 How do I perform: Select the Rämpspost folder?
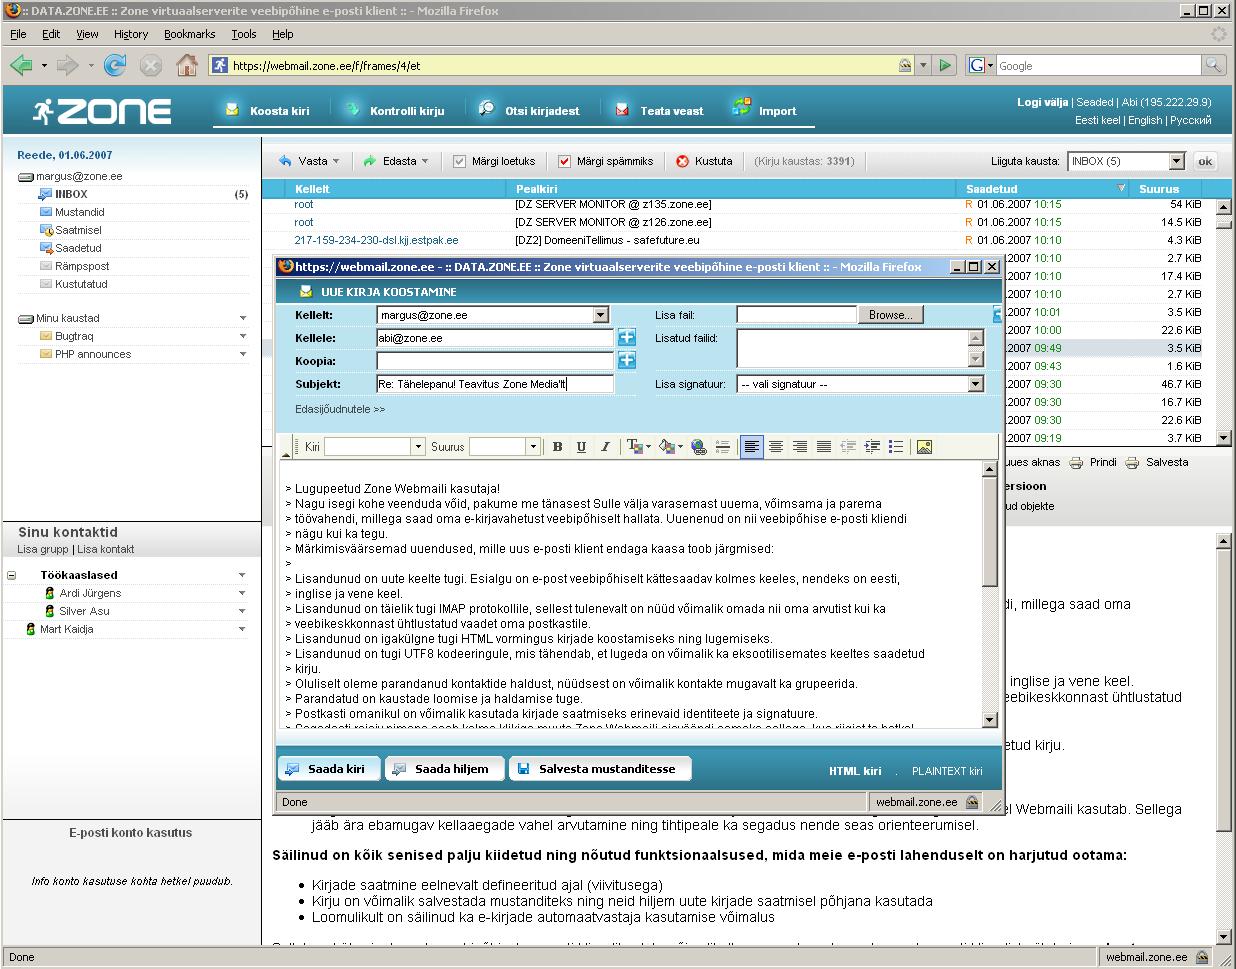[x=82, y=266]
